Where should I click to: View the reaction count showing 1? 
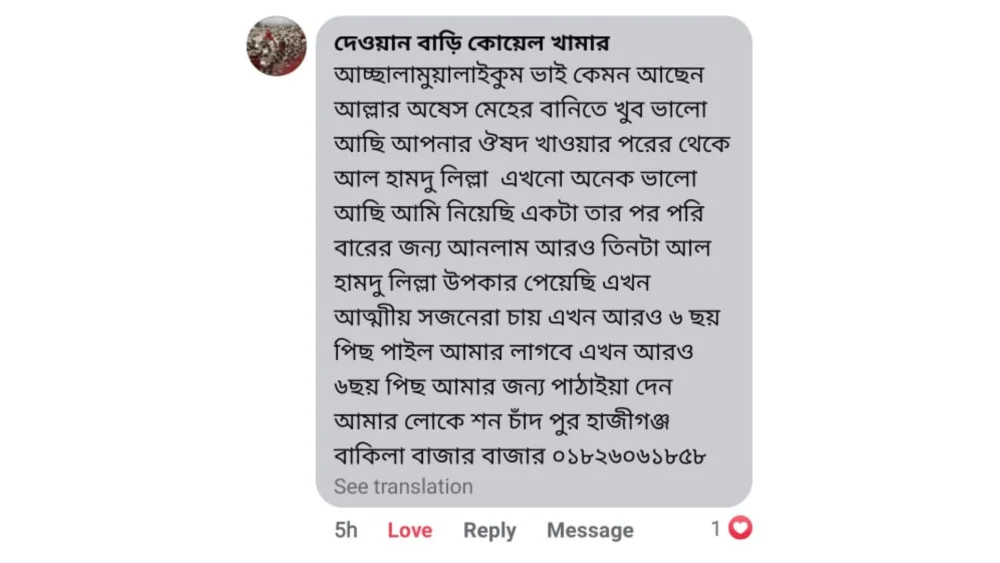coord(716,529)
